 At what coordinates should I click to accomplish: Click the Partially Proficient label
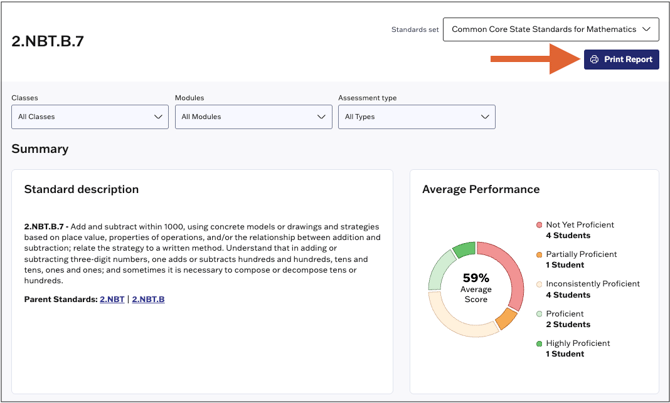point(581,254)
